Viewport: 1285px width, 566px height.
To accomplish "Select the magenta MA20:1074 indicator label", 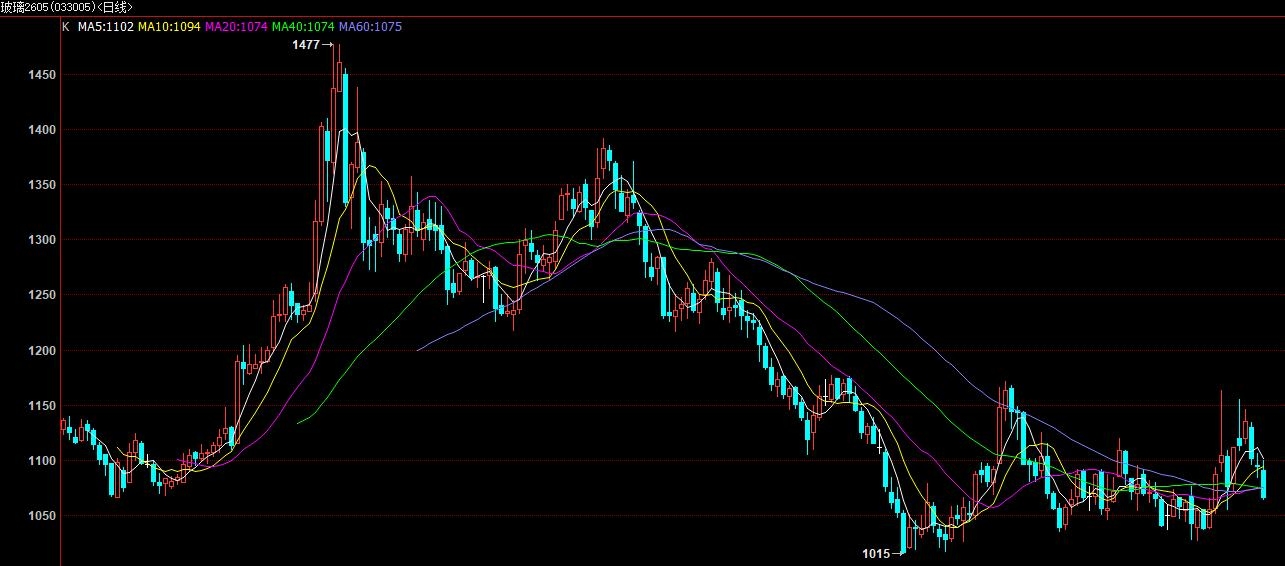I will 237,27.
